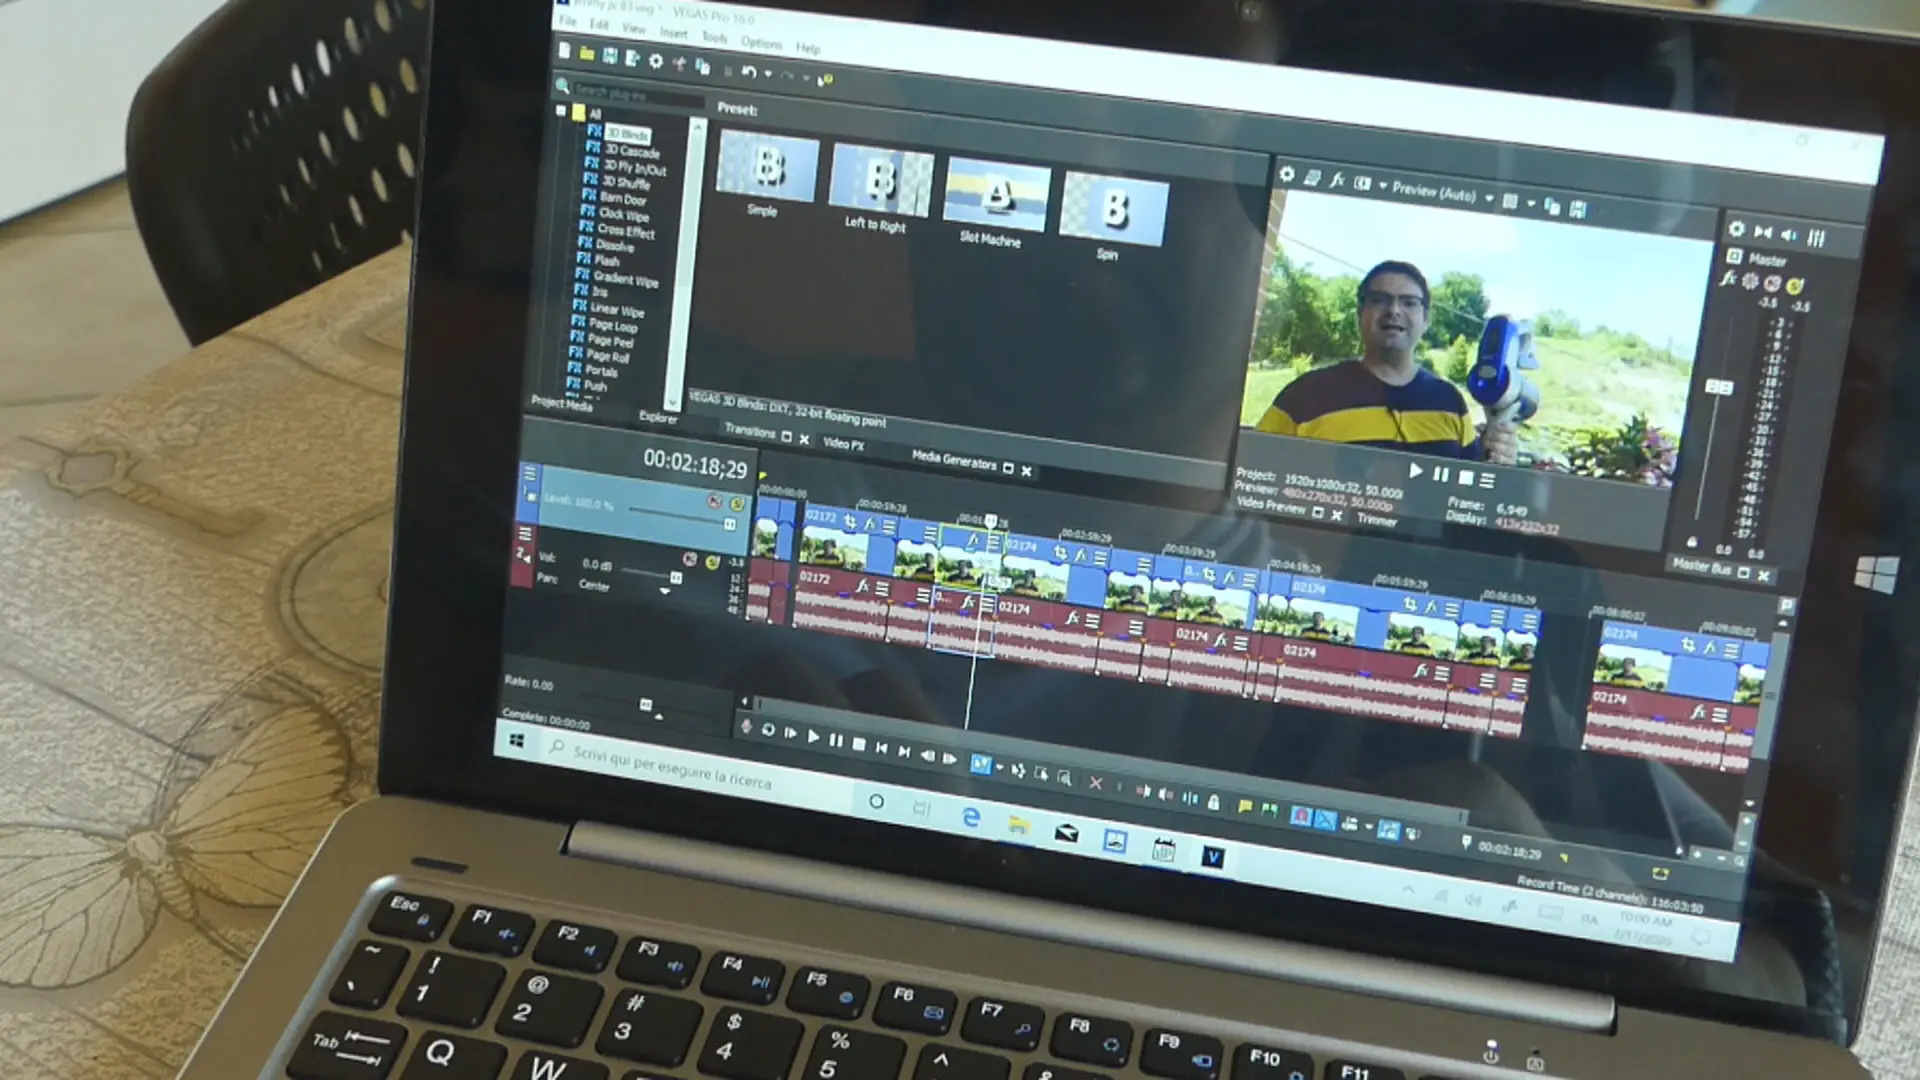Click the timeline transport Stop button
This screenshot has height=1080, width=1920.
858,743
